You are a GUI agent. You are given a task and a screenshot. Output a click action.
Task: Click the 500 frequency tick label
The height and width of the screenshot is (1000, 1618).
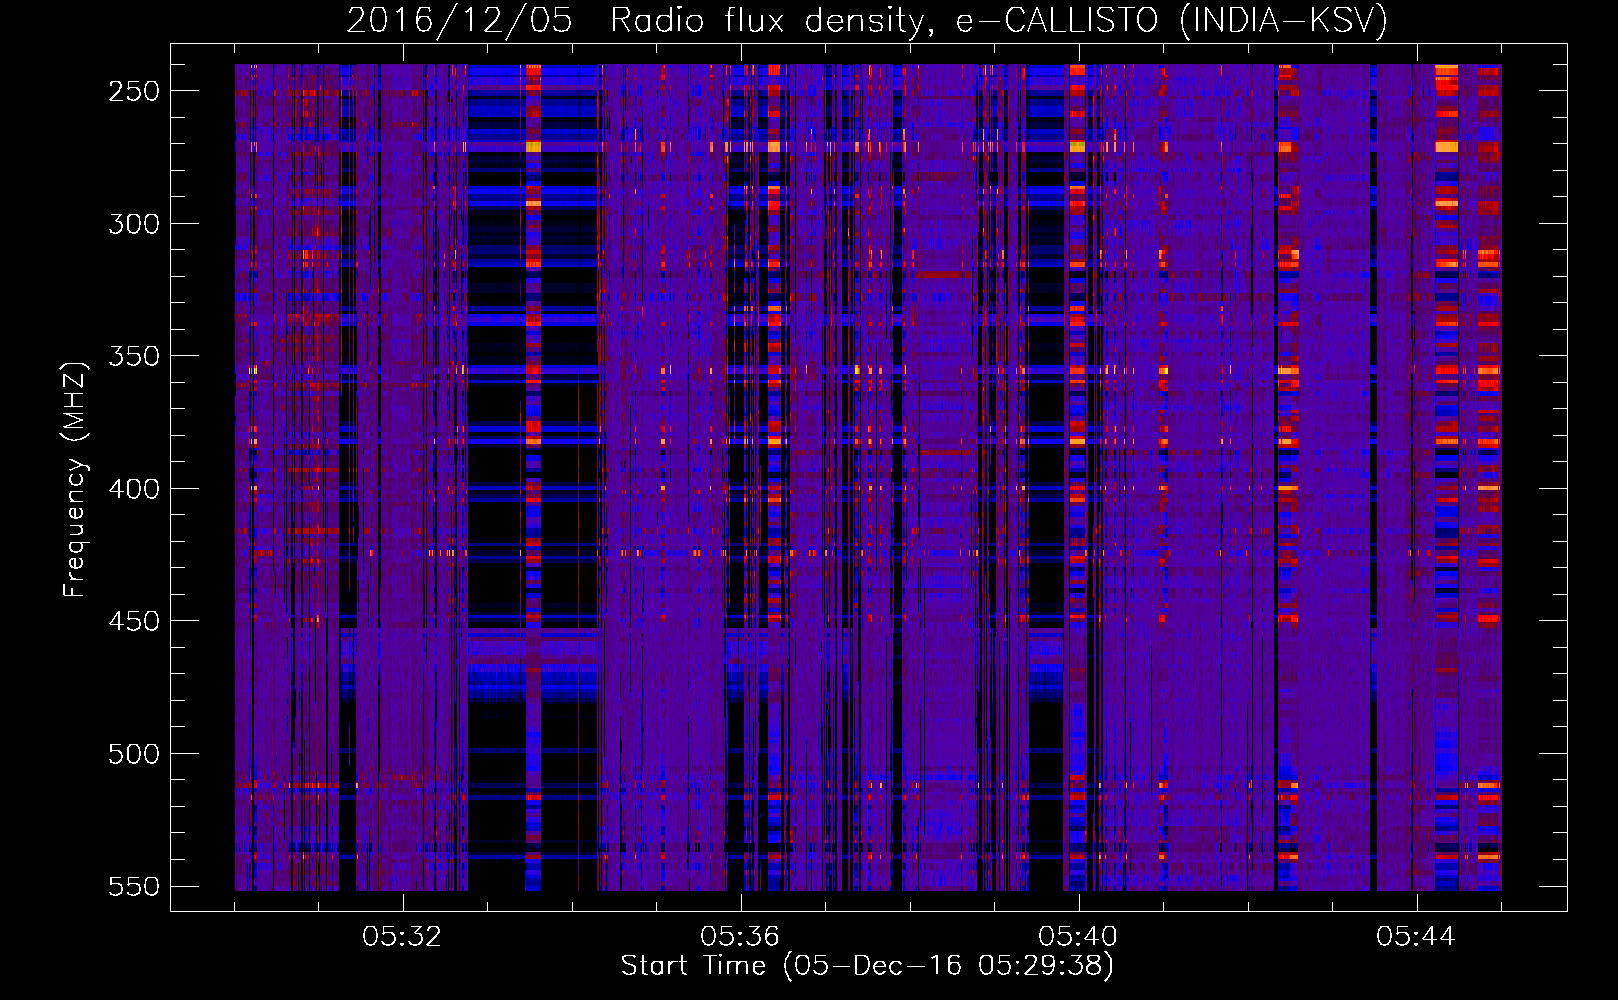coord(134,754)
